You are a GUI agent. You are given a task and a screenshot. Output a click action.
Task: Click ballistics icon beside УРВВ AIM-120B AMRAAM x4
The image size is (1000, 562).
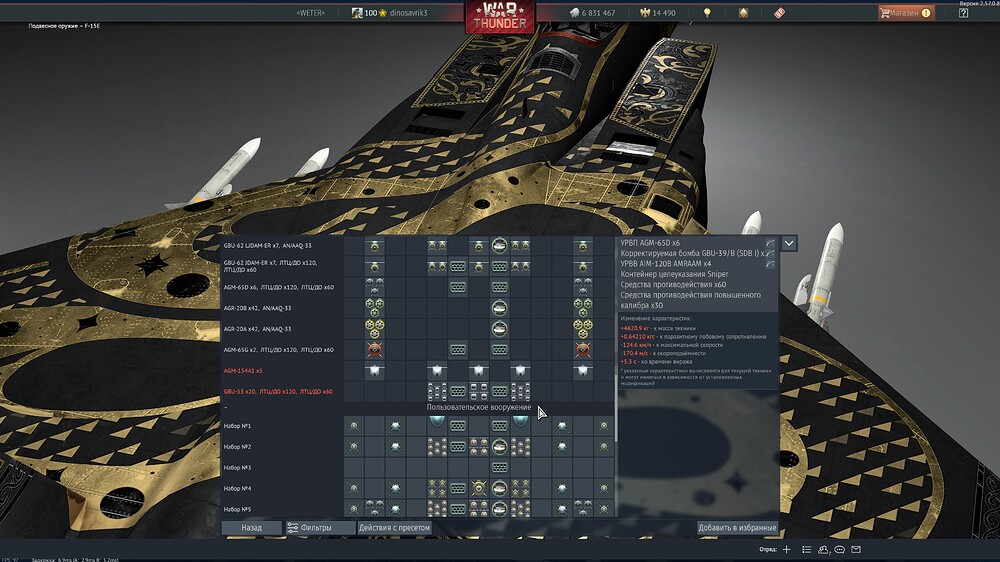point(770,263)
